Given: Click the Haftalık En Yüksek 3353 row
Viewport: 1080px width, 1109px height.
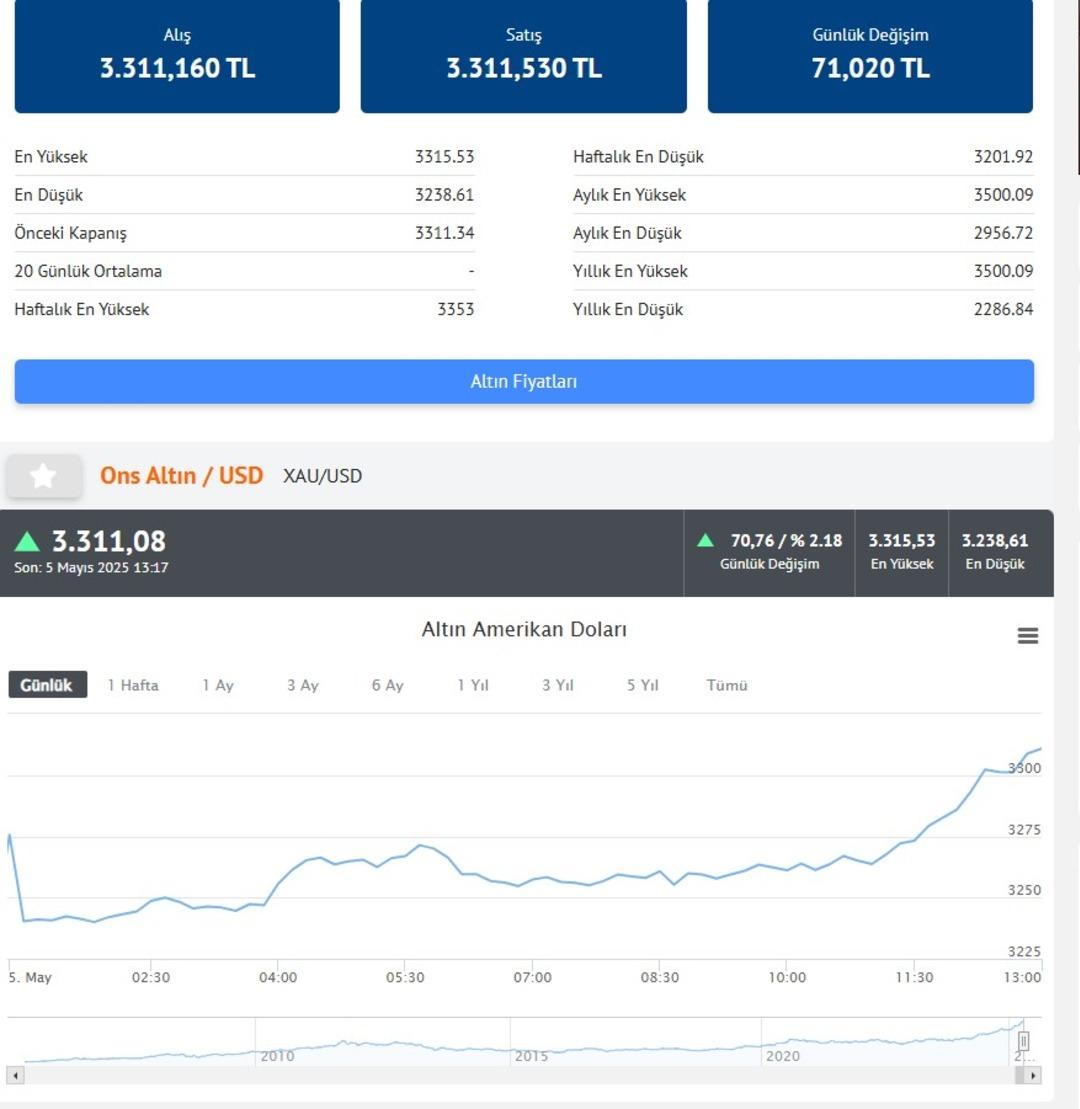Looking at the screenshot, I should [x=244, y=309].
